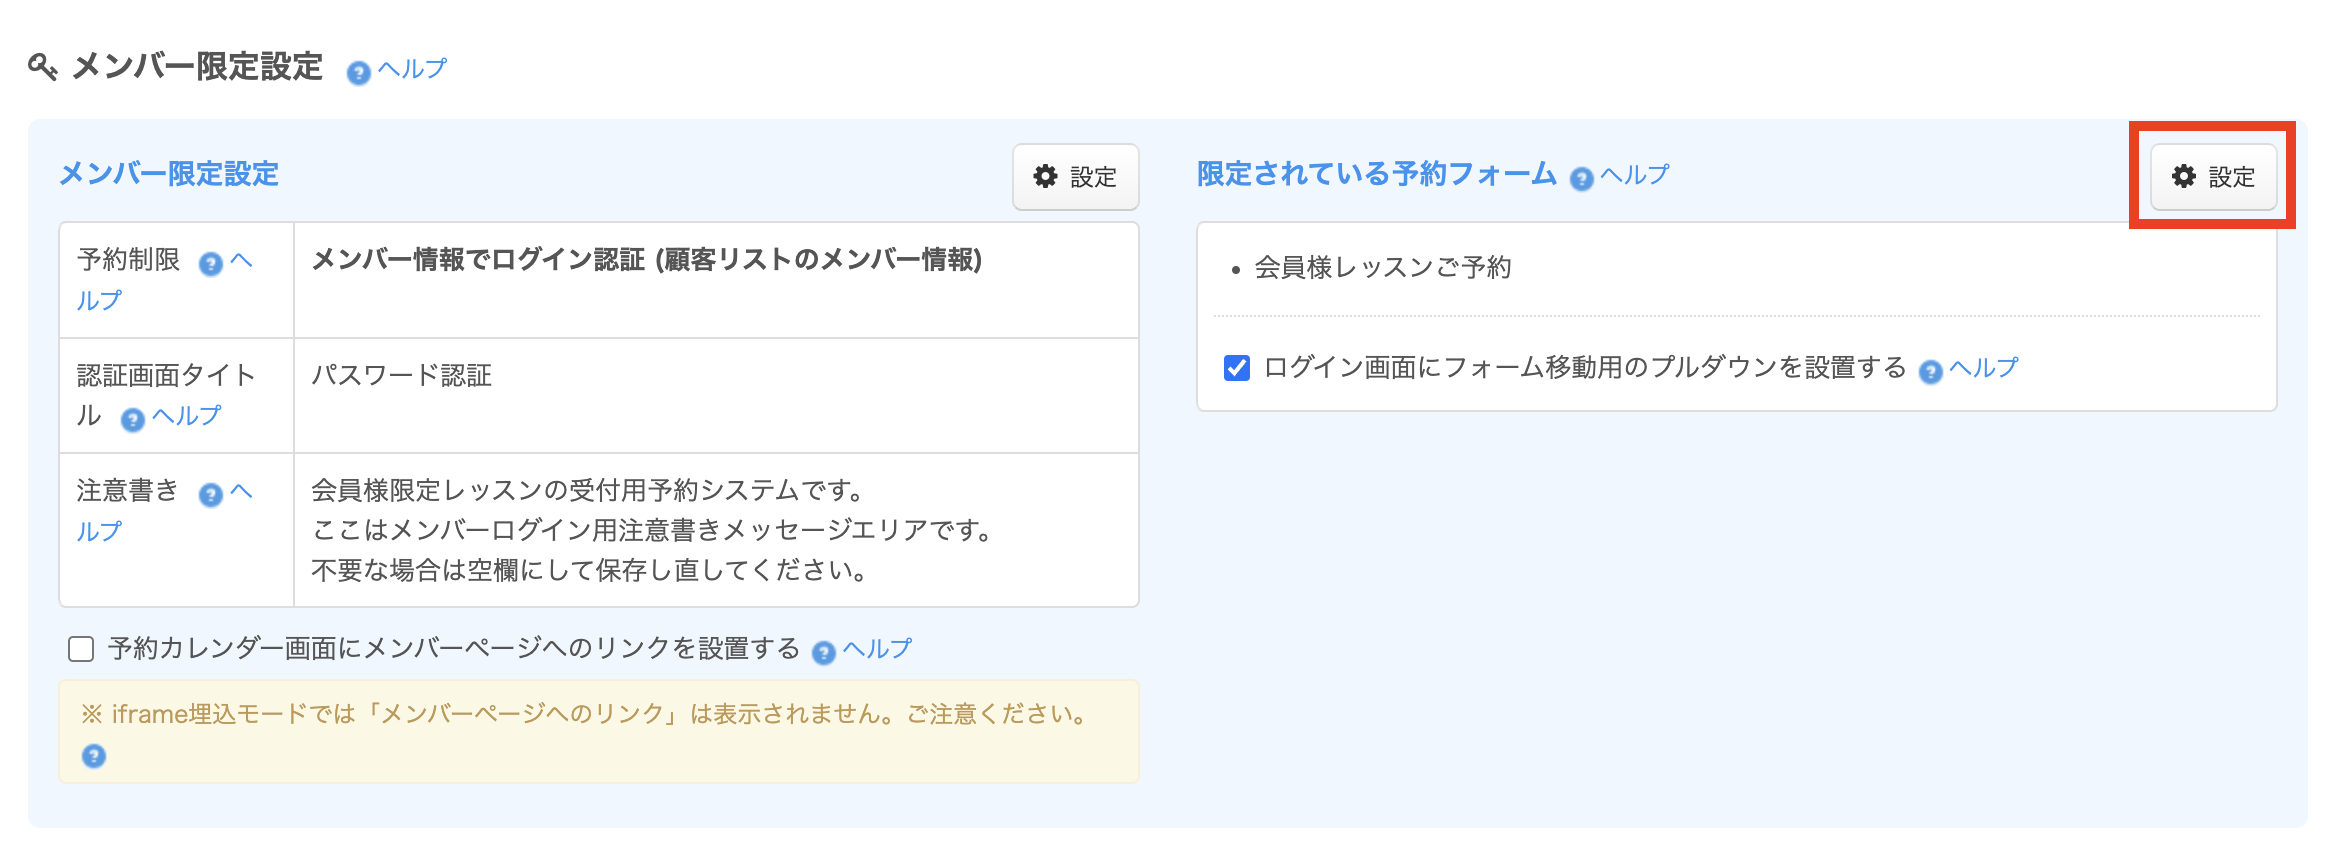Click ヘルプ link after プルダウンを設置する
The width and height of the screenshot is (2334, 854).
click(1984, 368)
